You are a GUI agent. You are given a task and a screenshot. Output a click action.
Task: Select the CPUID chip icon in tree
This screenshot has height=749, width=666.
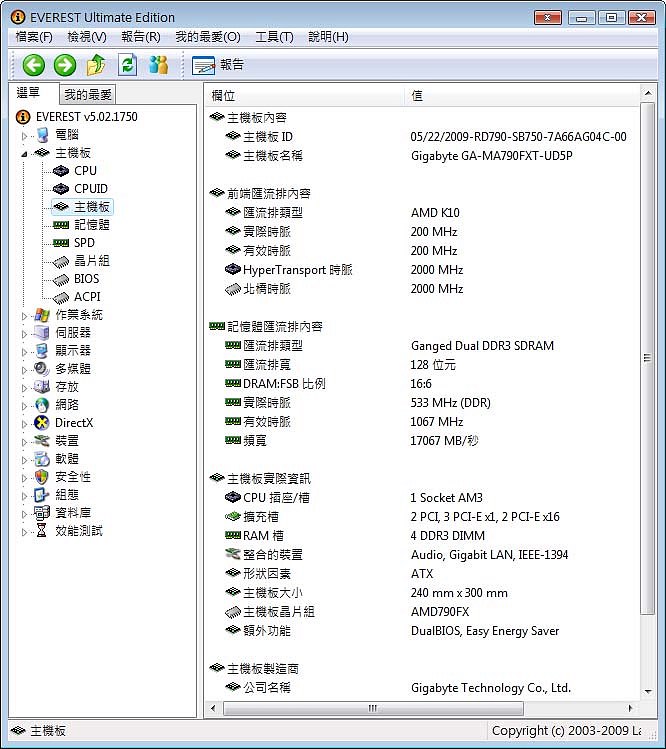click(61, 189)
